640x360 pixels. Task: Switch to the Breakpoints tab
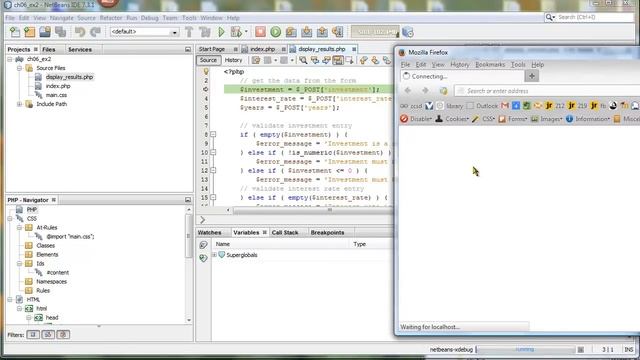(327, 232)
